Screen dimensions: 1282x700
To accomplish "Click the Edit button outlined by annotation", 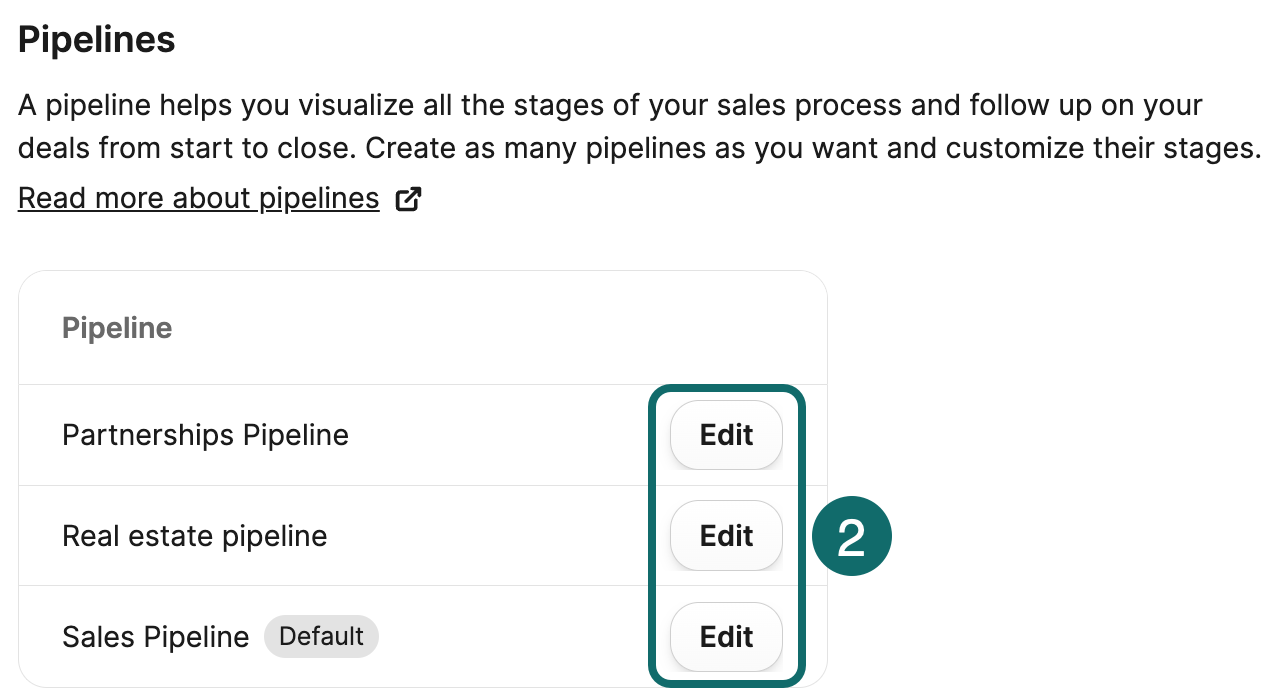I will 726,535.
